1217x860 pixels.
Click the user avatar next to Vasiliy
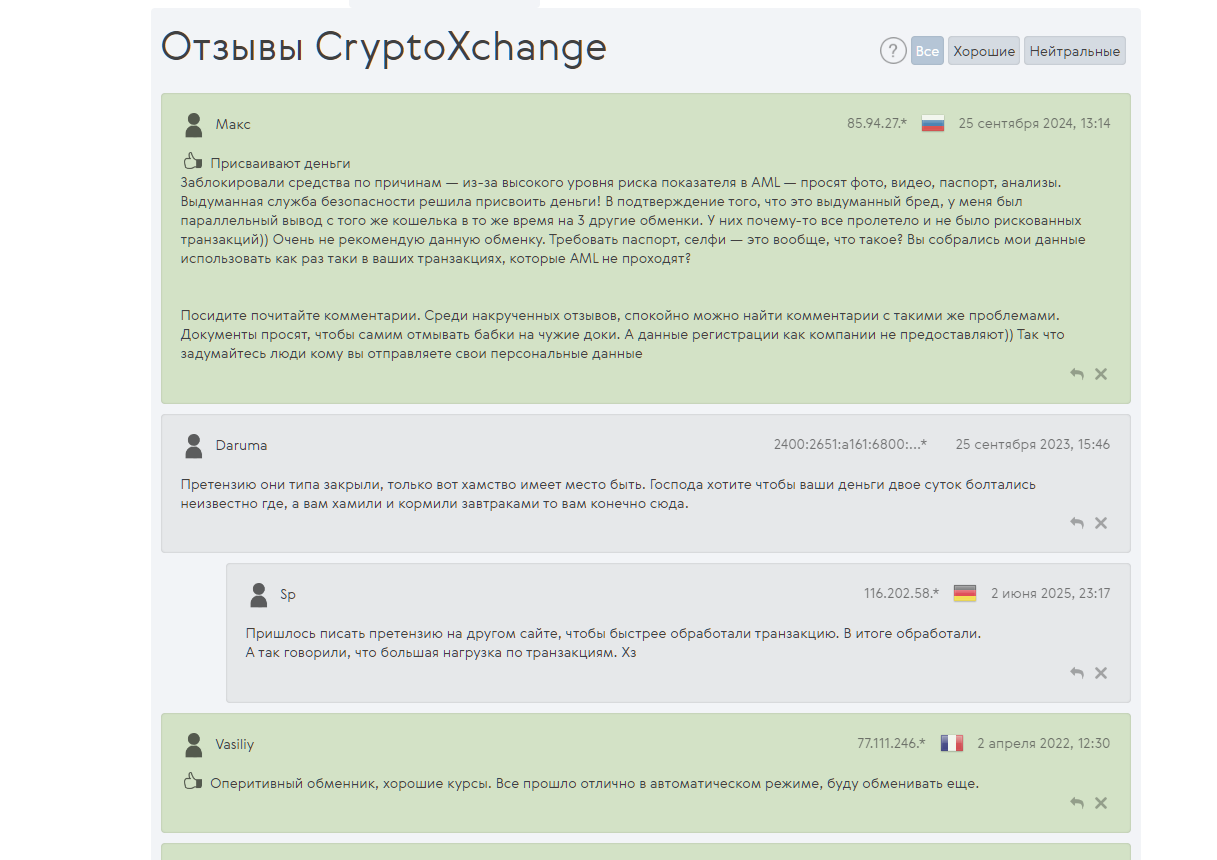pos(194,745)
